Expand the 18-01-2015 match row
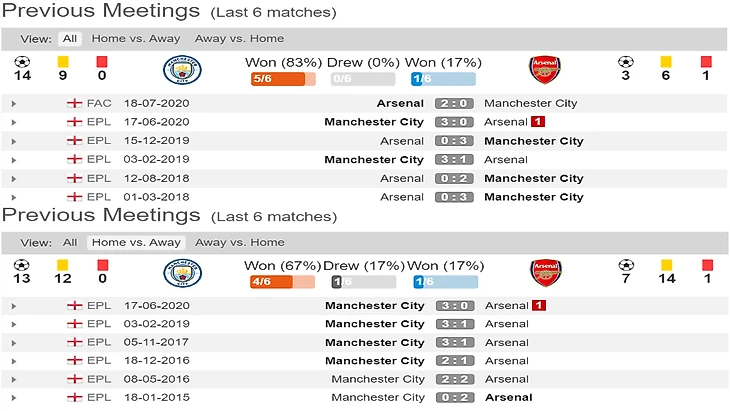Image resolution: width=730 pixels, height=411 pixels. tap(12, 398)
